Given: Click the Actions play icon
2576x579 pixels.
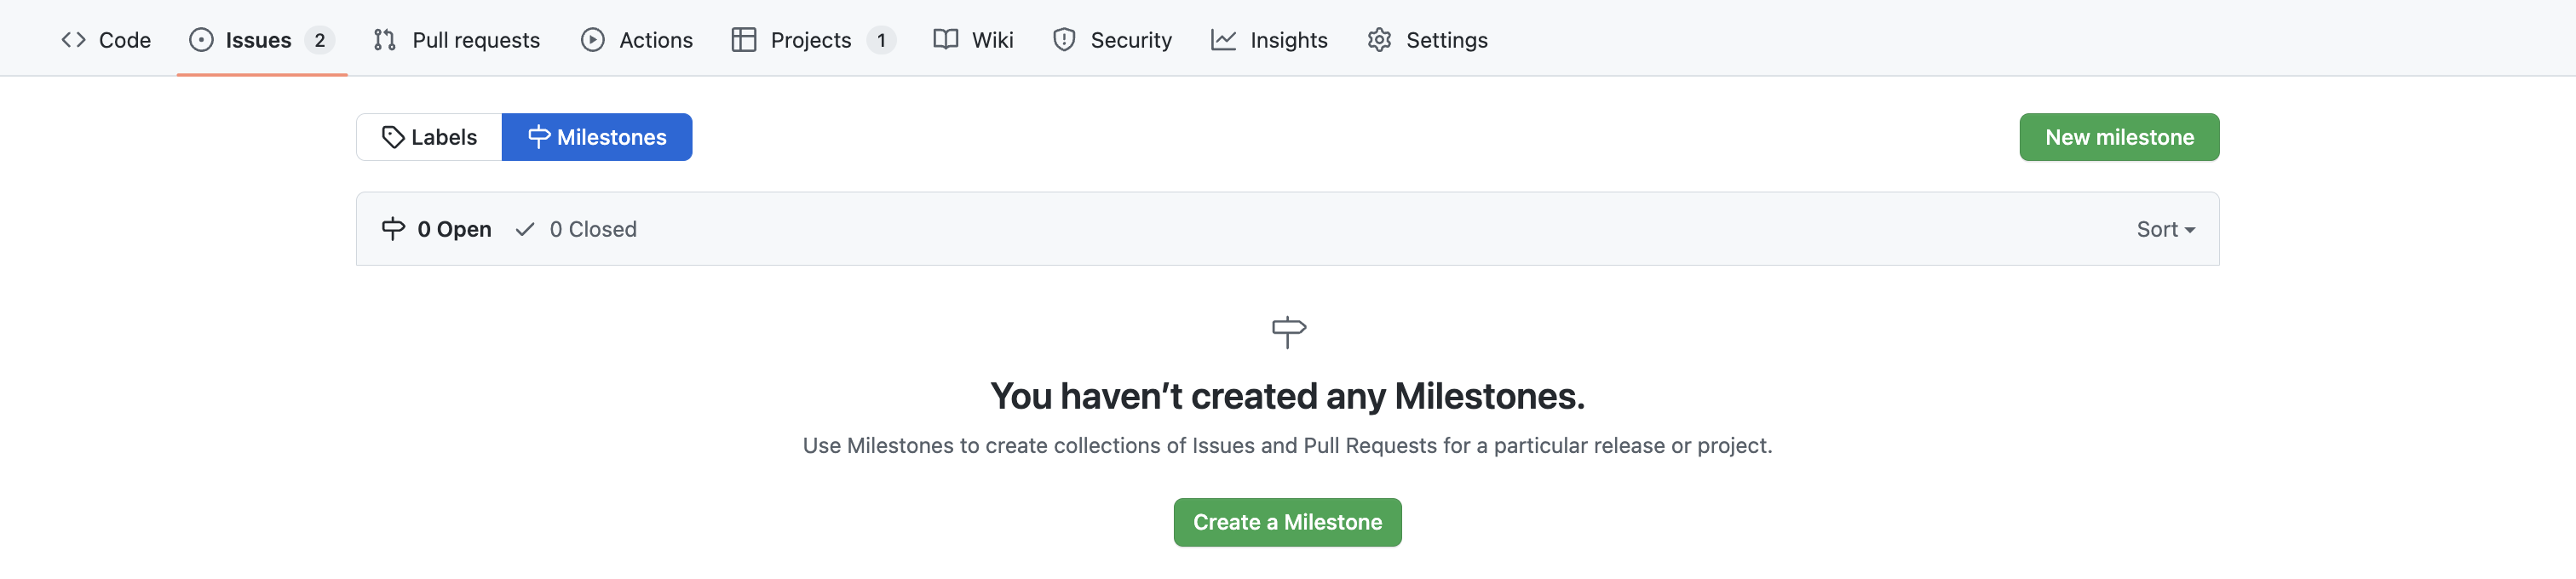Looking at the screenshot, I should (x=593, y=40).
